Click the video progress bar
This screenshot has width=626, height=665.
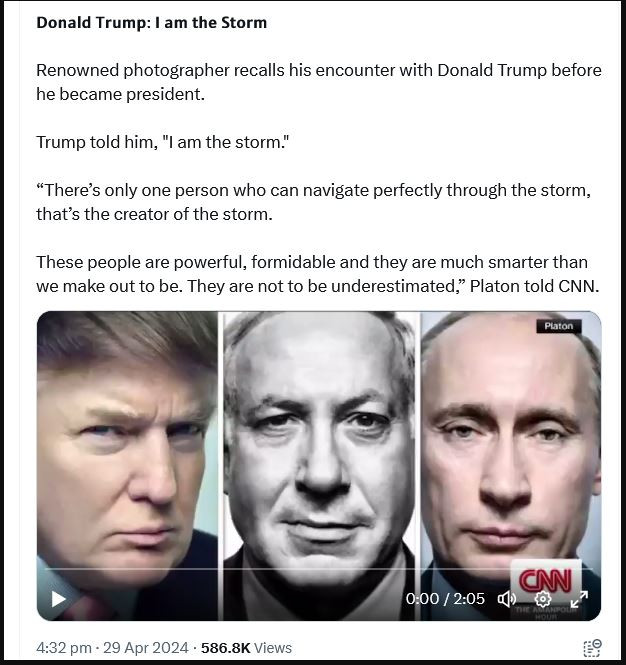coord(319,568)
